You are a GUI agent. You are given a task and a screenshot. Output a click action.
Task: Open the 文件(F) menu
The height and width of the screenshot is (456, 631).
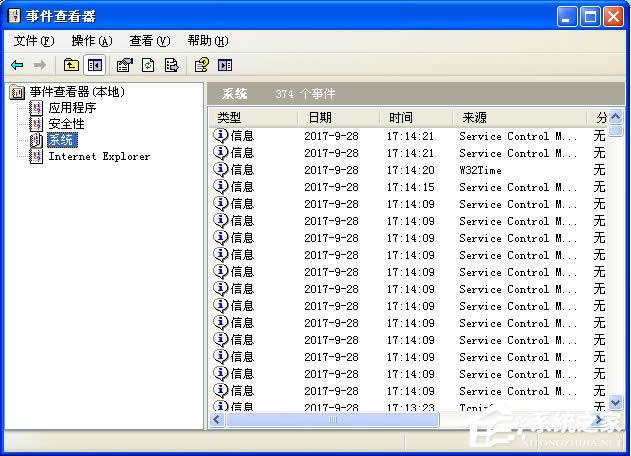coord(34,41)
